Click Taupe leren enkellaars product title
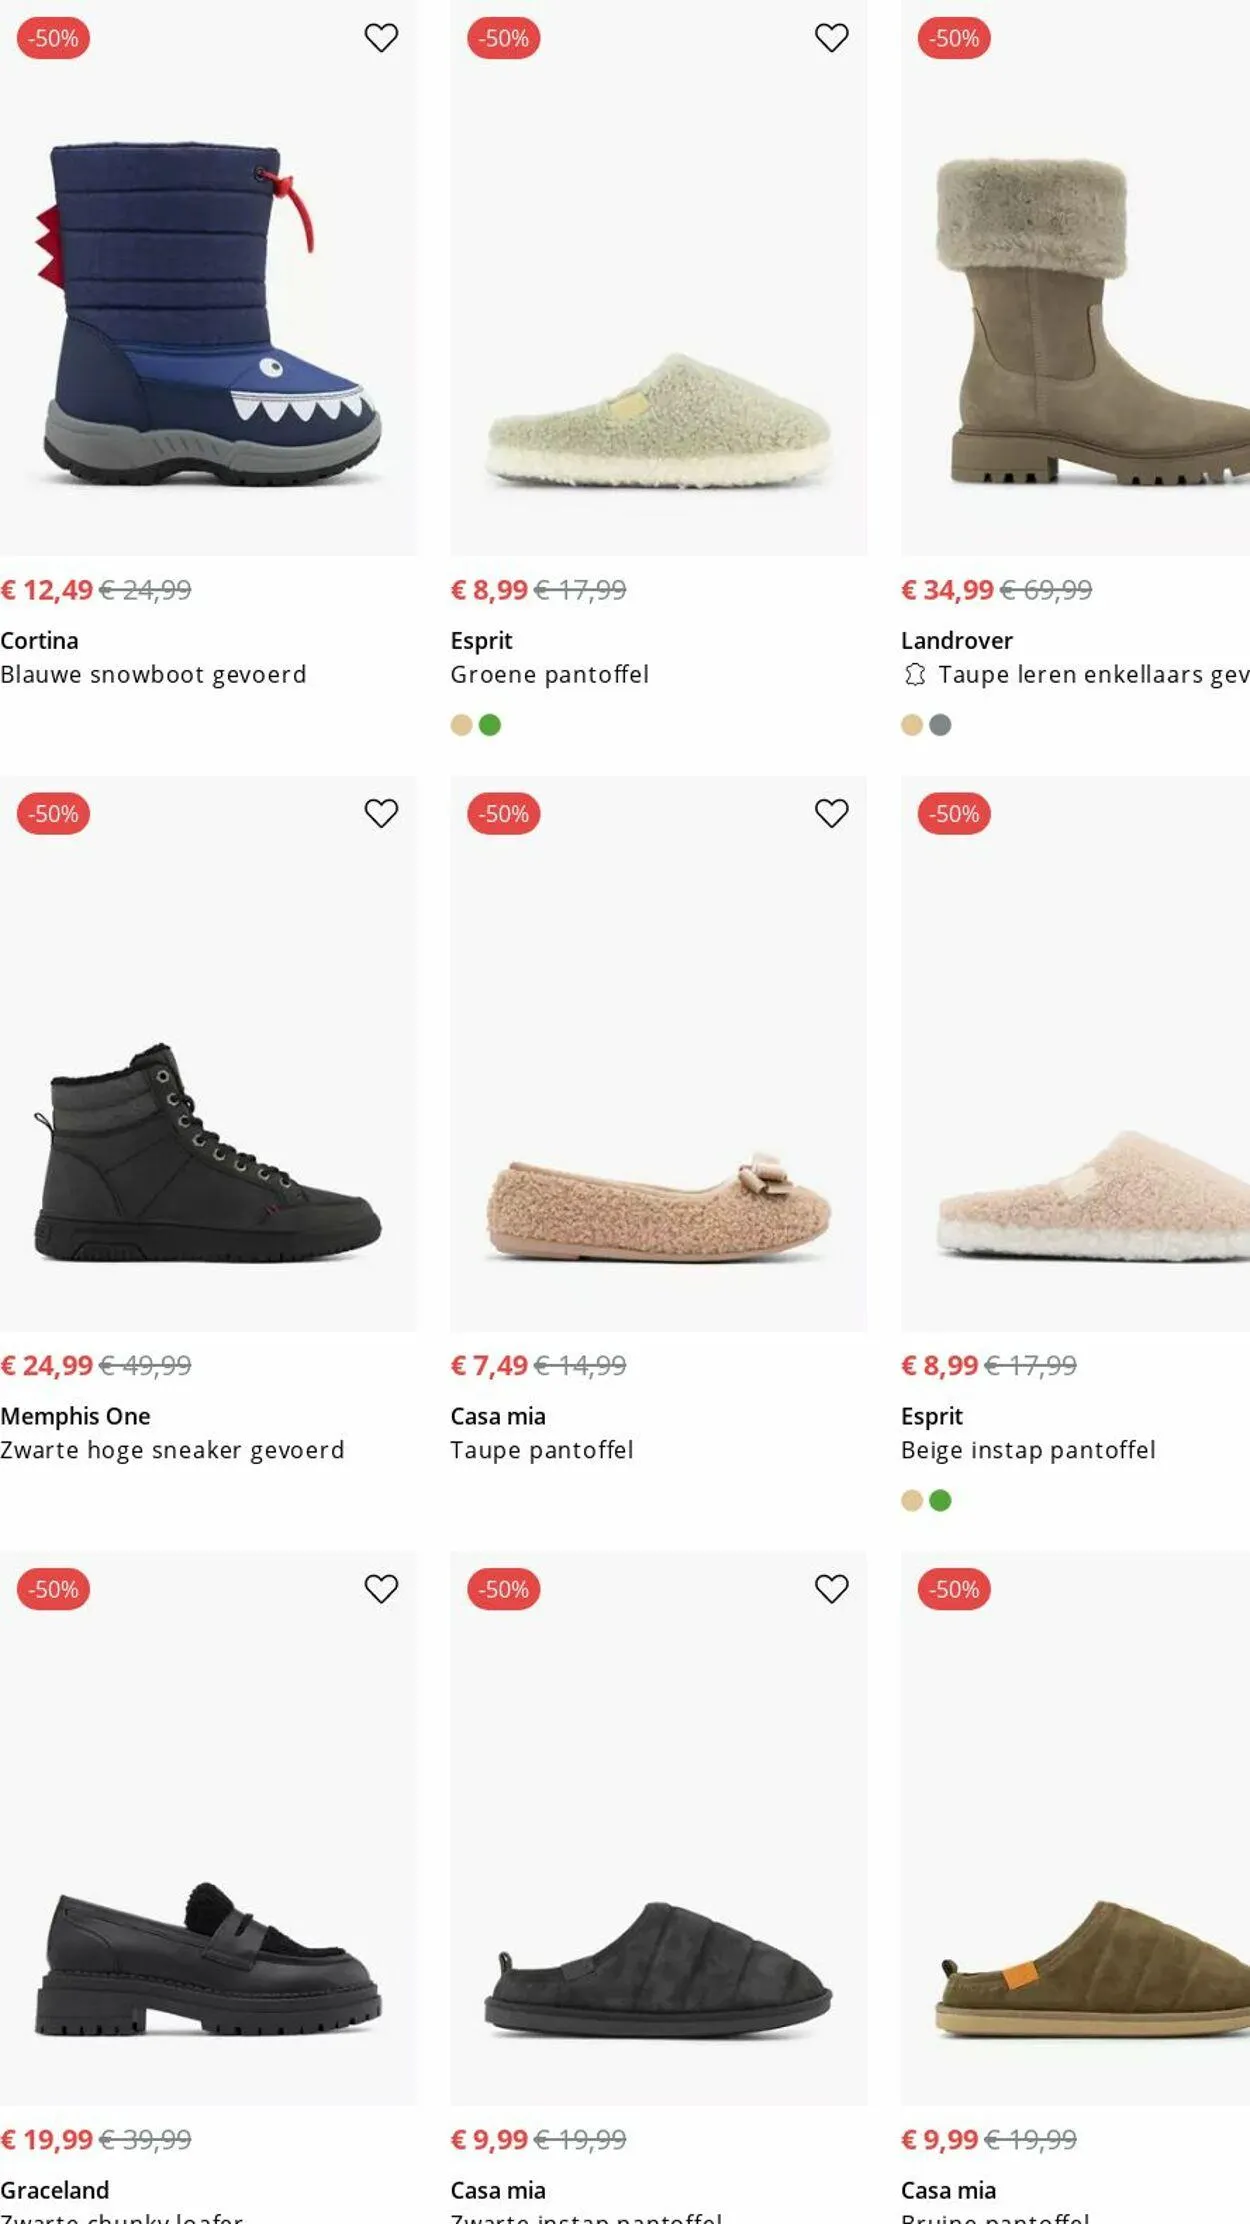1250x2224 pixels. [1092, 675]
